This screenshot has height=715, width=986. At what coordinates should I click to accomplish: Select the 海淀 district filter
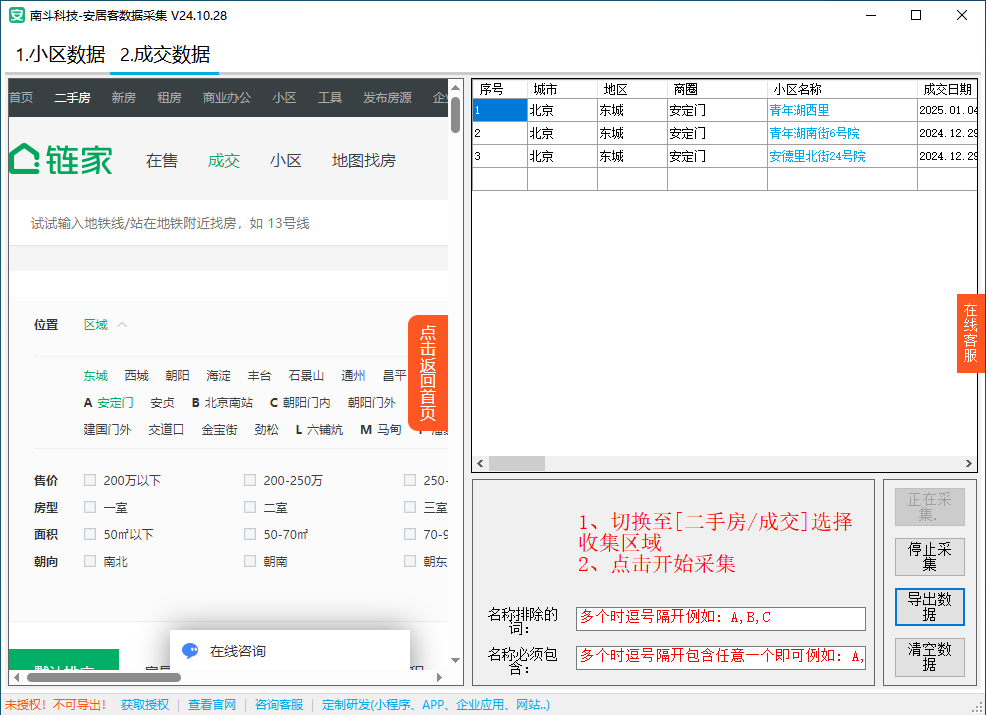218,375
